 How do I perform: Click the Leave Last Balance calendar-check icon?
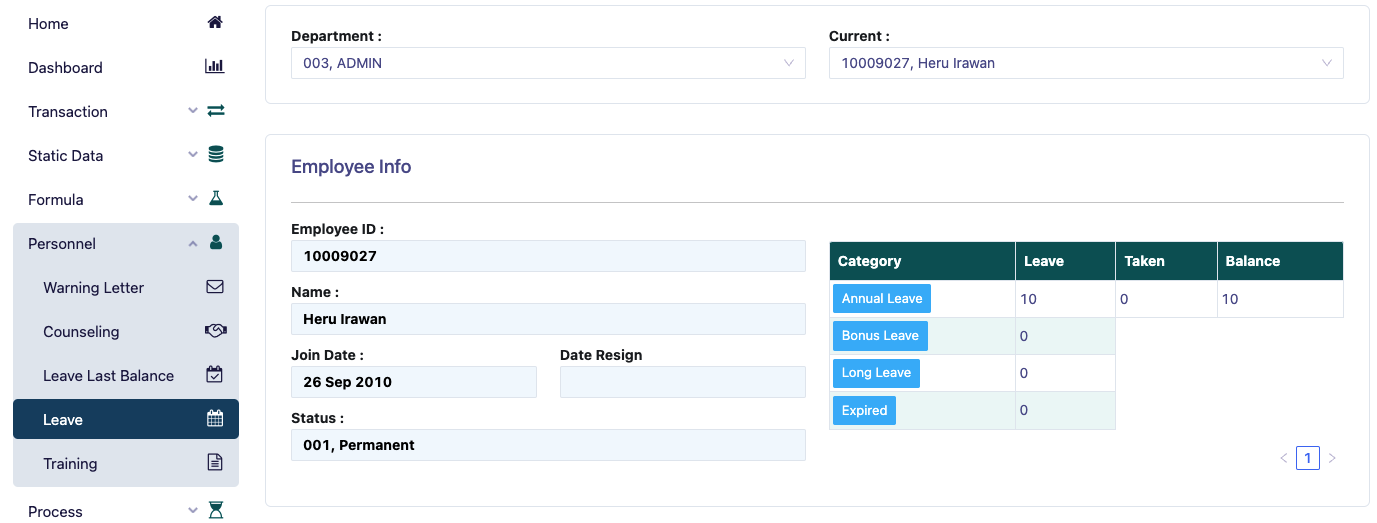(x=215, y=375)
